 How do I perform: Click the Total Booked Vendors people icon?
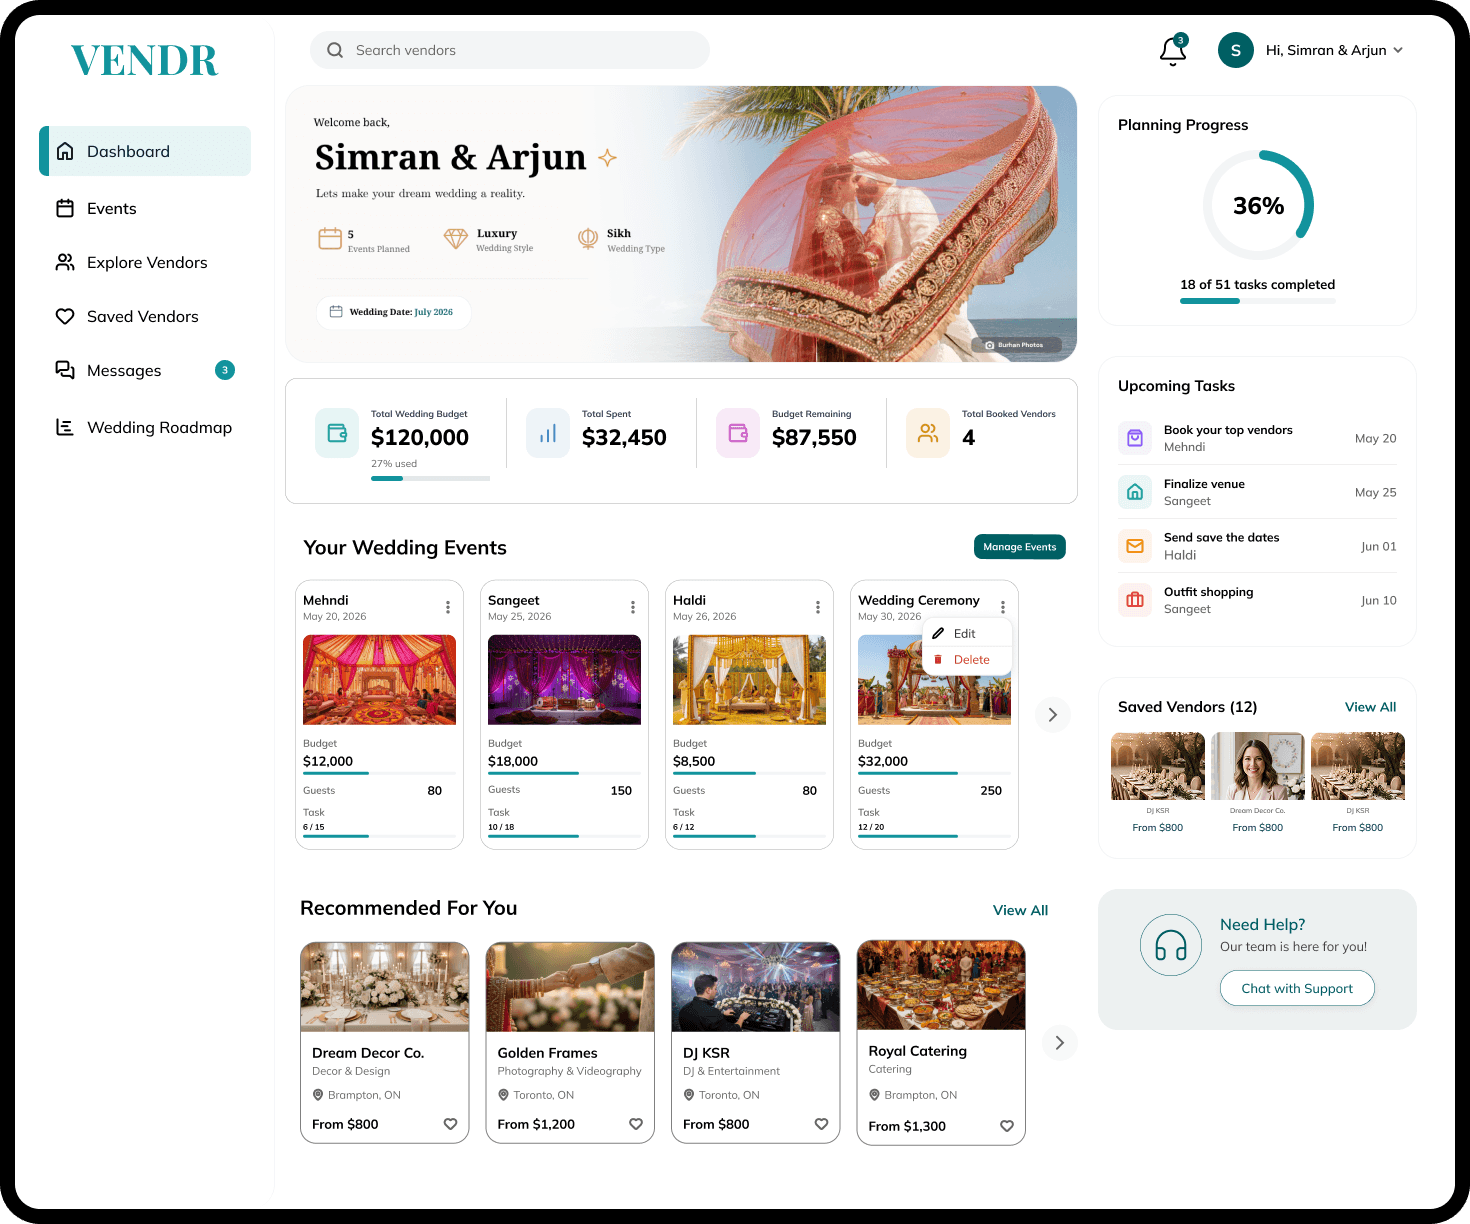pyautogui.click(x=928, y=433)
